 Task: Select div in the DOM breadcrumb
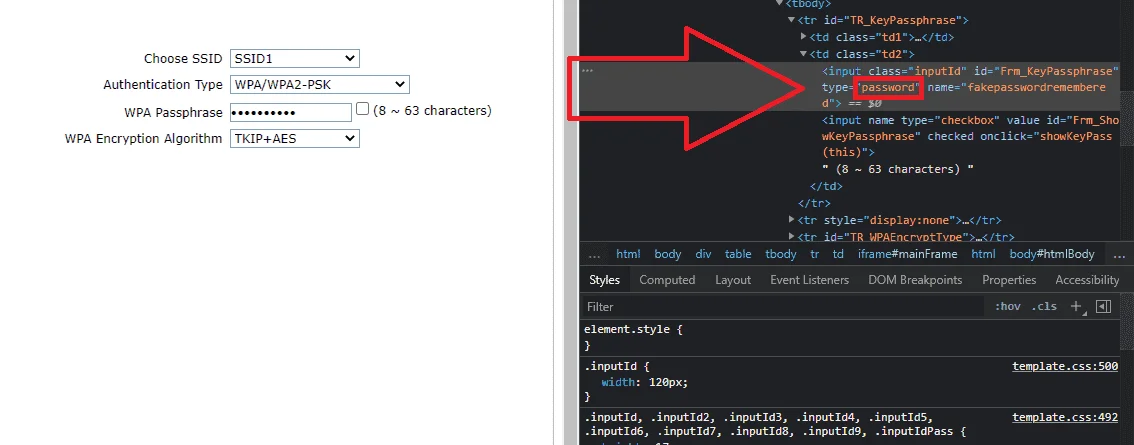(703, 255)
